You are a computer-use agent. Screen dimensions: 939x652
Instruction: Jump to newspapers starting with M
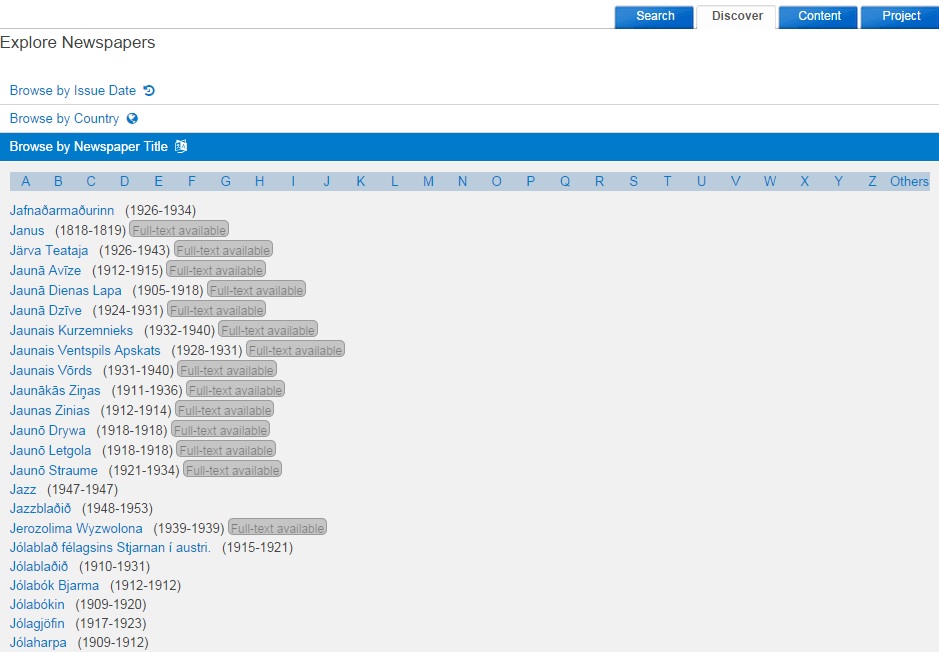pyautogui.click(x=428, y=181)
